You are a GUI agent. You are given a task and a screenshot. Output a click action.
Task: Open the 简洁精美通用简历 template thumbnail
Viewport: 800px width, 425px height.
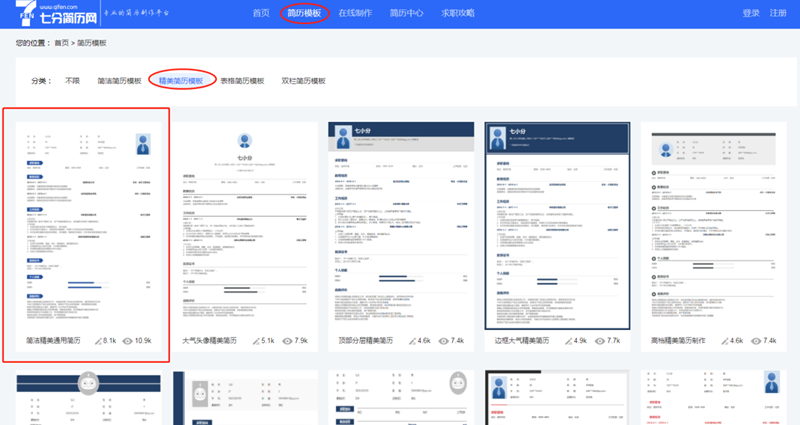click(89, 226)
